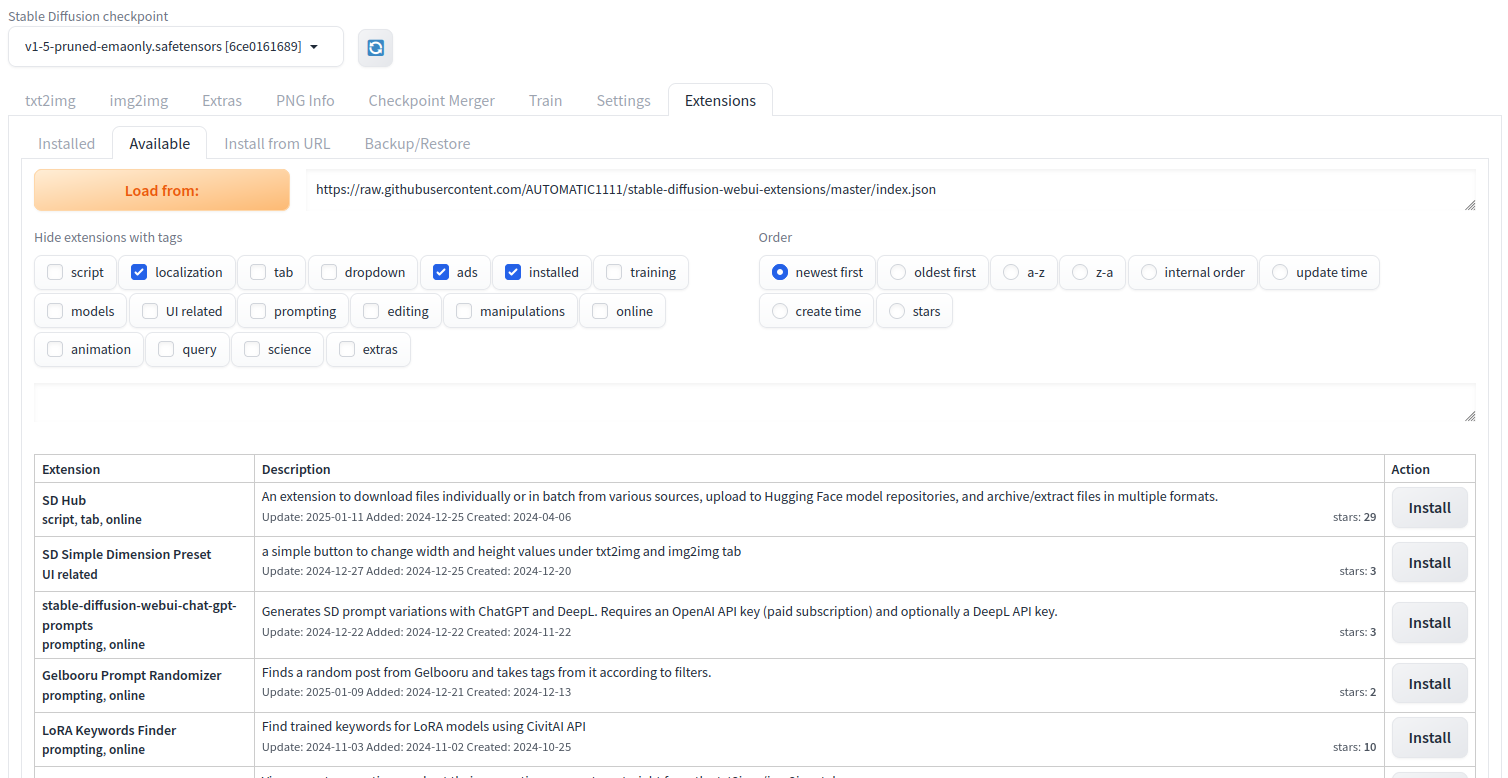Switch to the Installed extensions subtab

(x=66, y=143)
